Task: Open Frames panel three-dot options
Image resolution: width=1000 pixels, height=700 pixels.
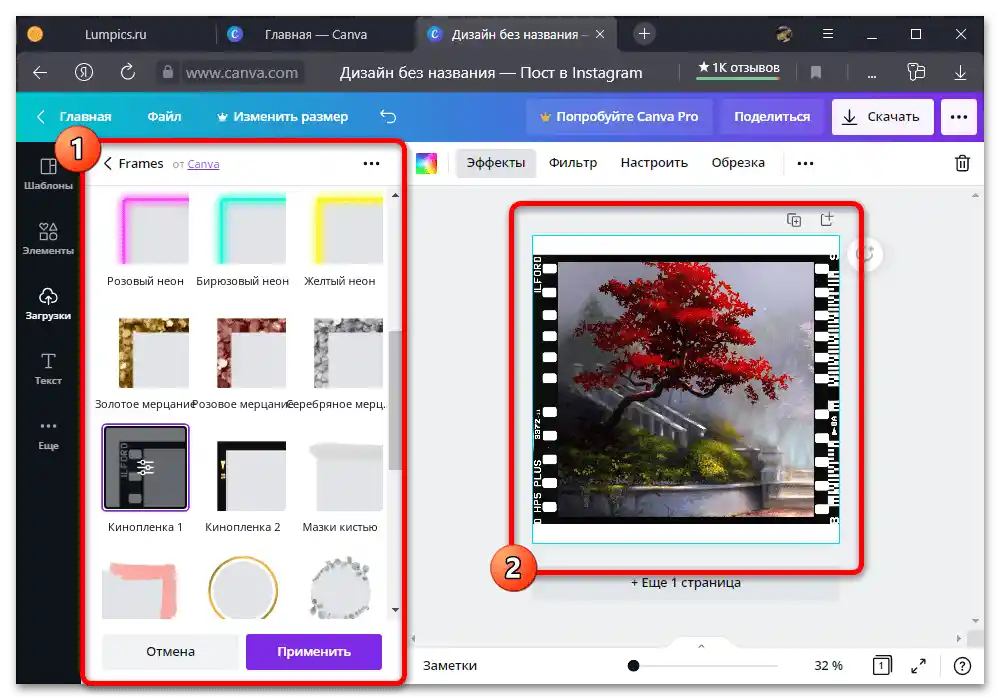Action: 371,164
